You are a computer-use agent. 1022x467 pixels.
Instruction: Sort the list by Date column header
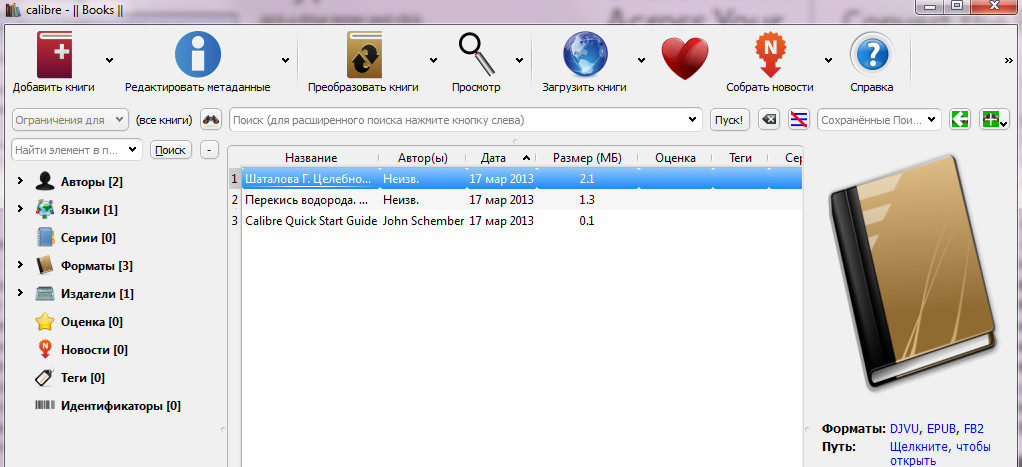(493, 158)
